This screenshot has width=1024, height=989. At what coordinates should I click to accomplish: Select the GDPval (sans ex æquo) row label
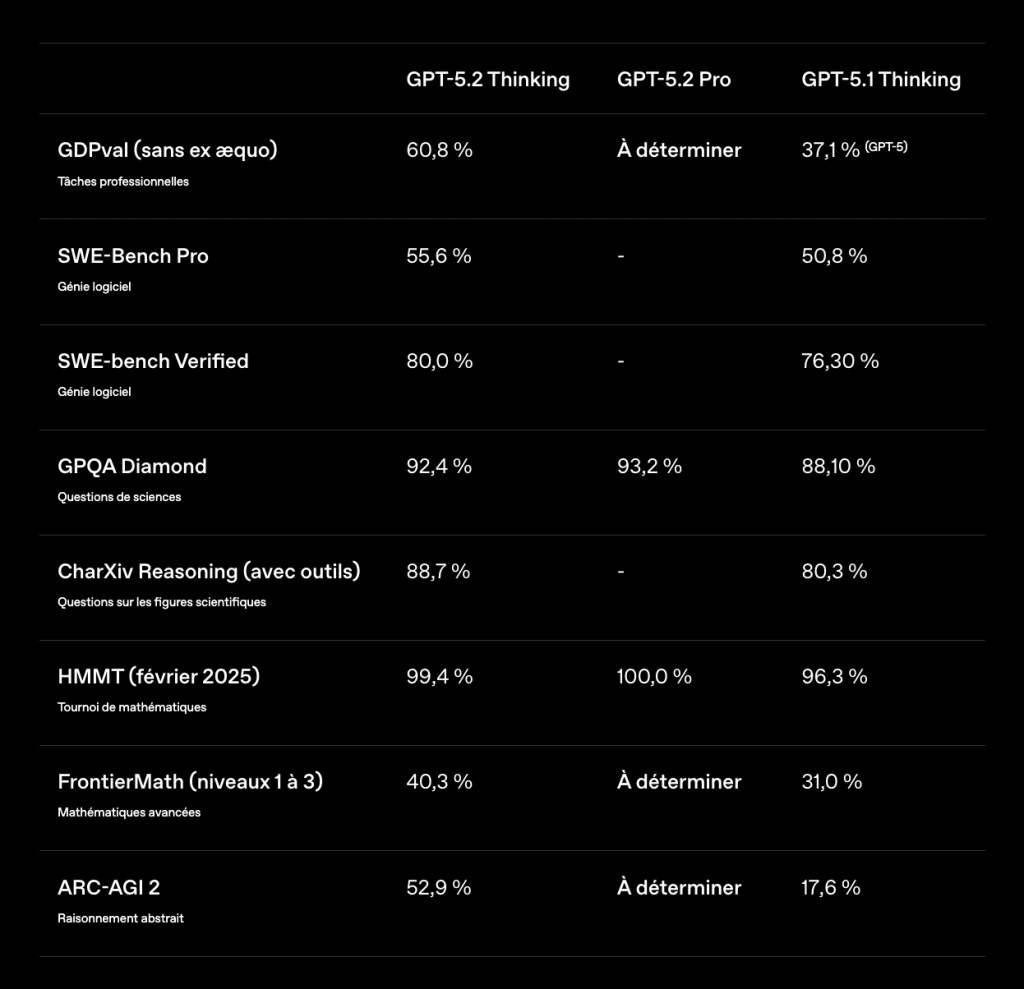click(167, 150)
